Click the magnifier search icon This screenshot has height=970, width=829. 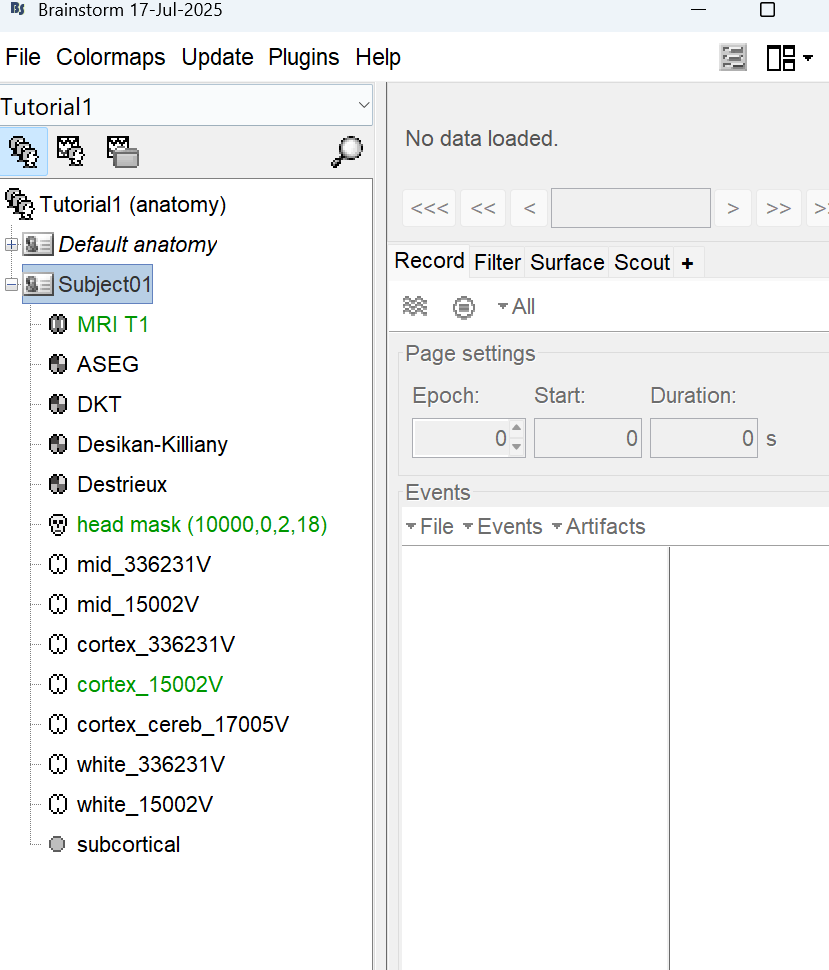click(346, 151)
